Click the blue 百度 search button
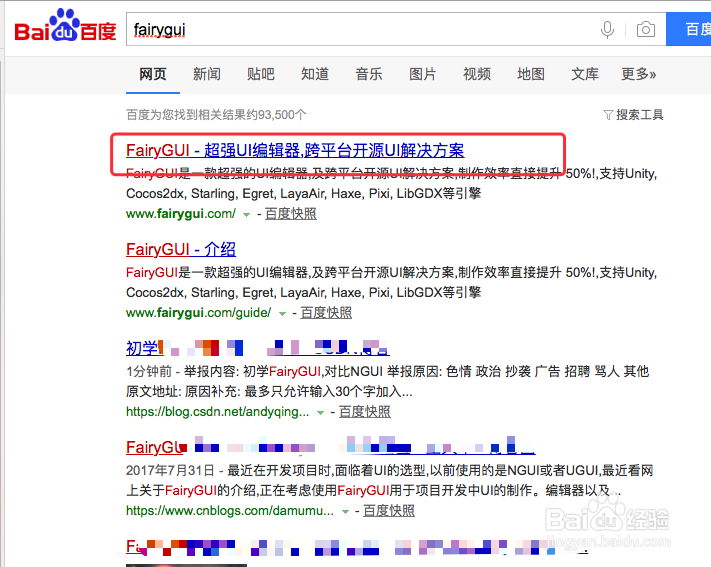 point(688,29)
